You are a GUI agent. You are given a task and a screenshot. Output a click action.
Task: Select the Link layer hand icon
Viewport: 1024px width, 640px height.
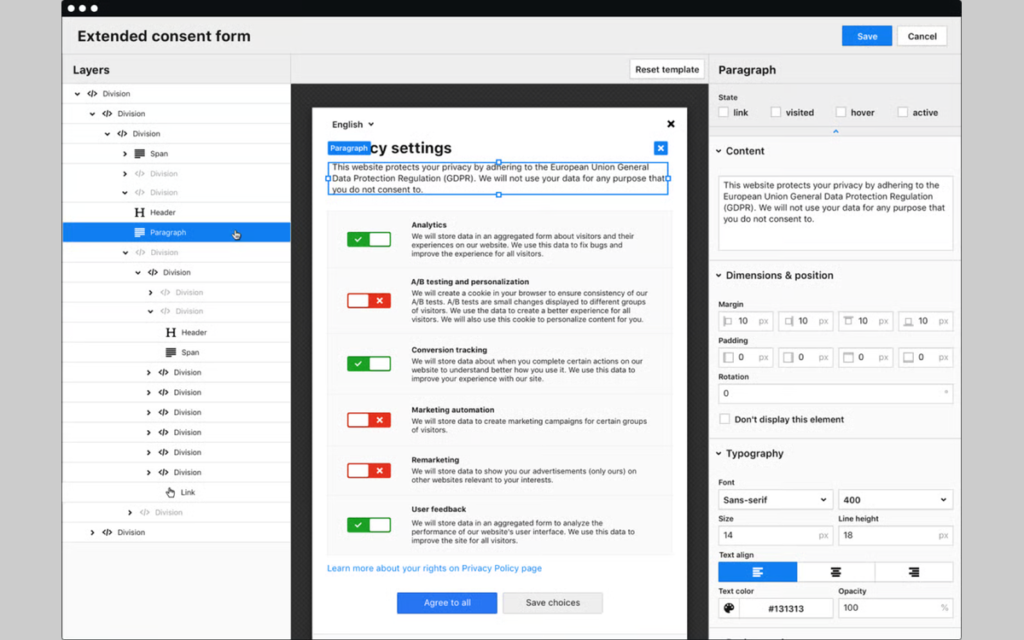coord(170,492)
